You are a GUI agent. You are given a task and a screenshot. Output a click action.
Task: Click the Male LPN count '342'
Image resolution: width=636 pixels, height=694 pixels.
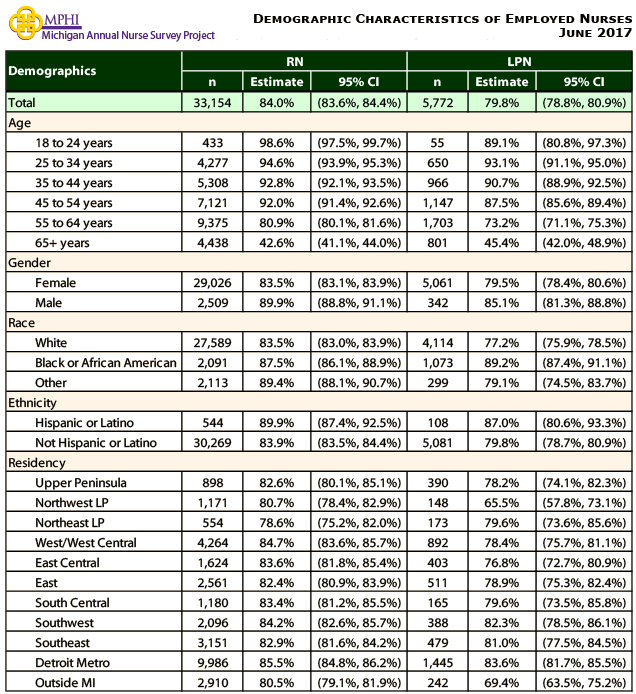[437, 303]
